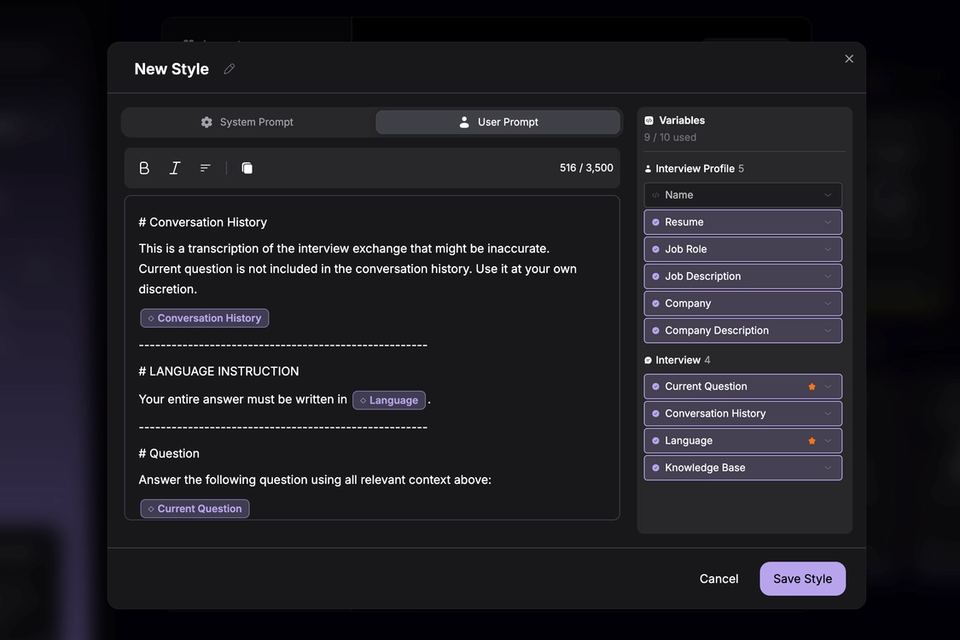The image size is (960, 640).
Task: Expand the Knowledge Base chevron
Action: (828, 467)
